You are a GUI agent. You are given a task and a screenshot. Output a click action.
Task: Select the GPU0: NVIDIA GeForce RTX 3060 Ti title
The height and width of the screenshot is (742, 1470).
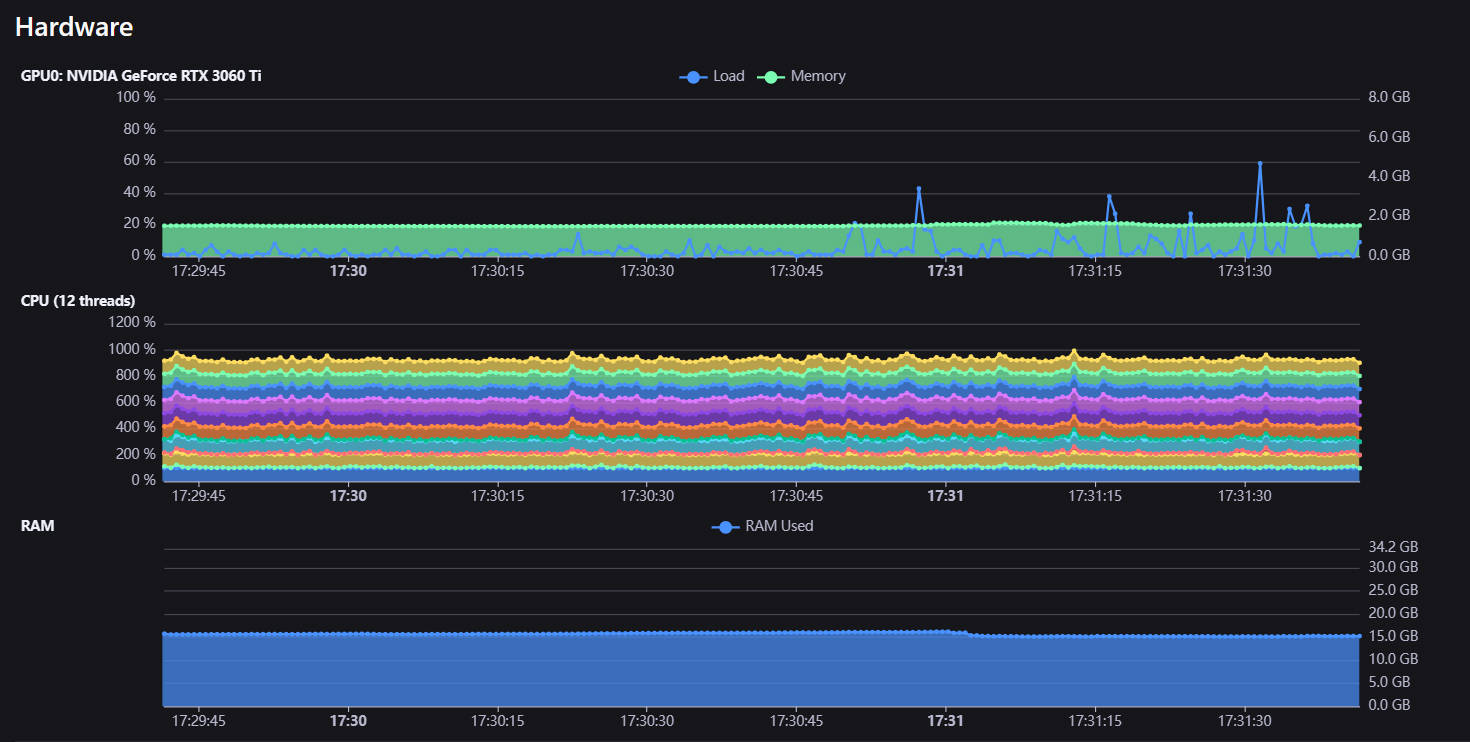[141, 76]
